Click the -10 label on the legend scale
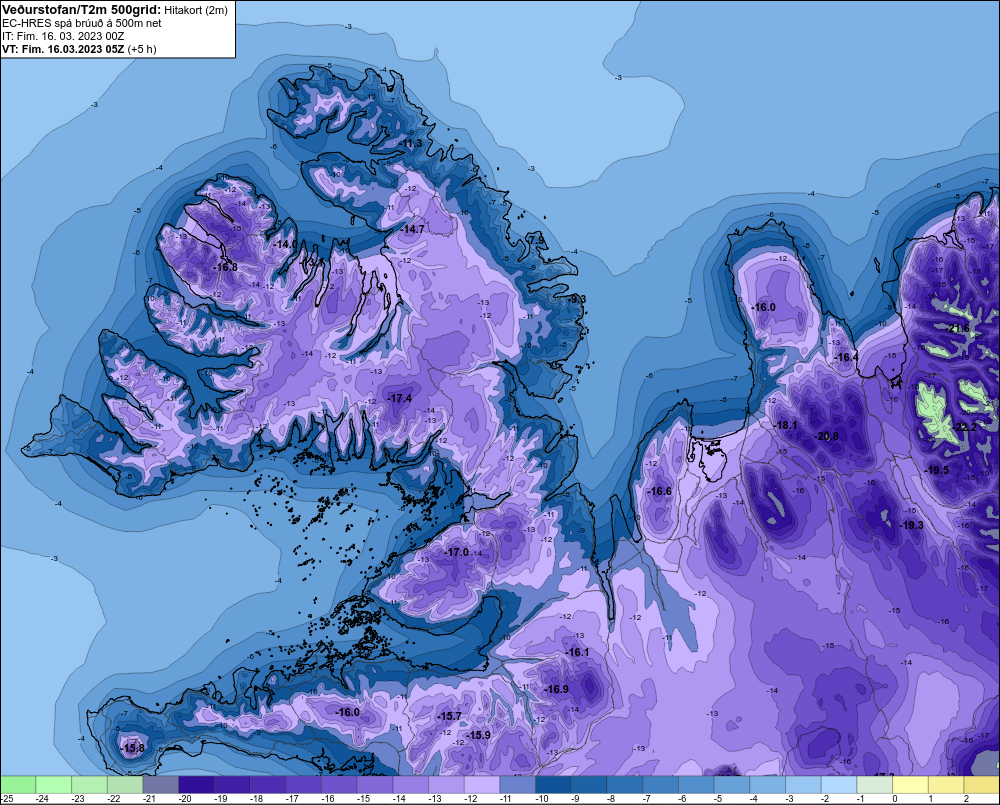The height and width of the screenshot is (805, 1000). coord(542,799)
